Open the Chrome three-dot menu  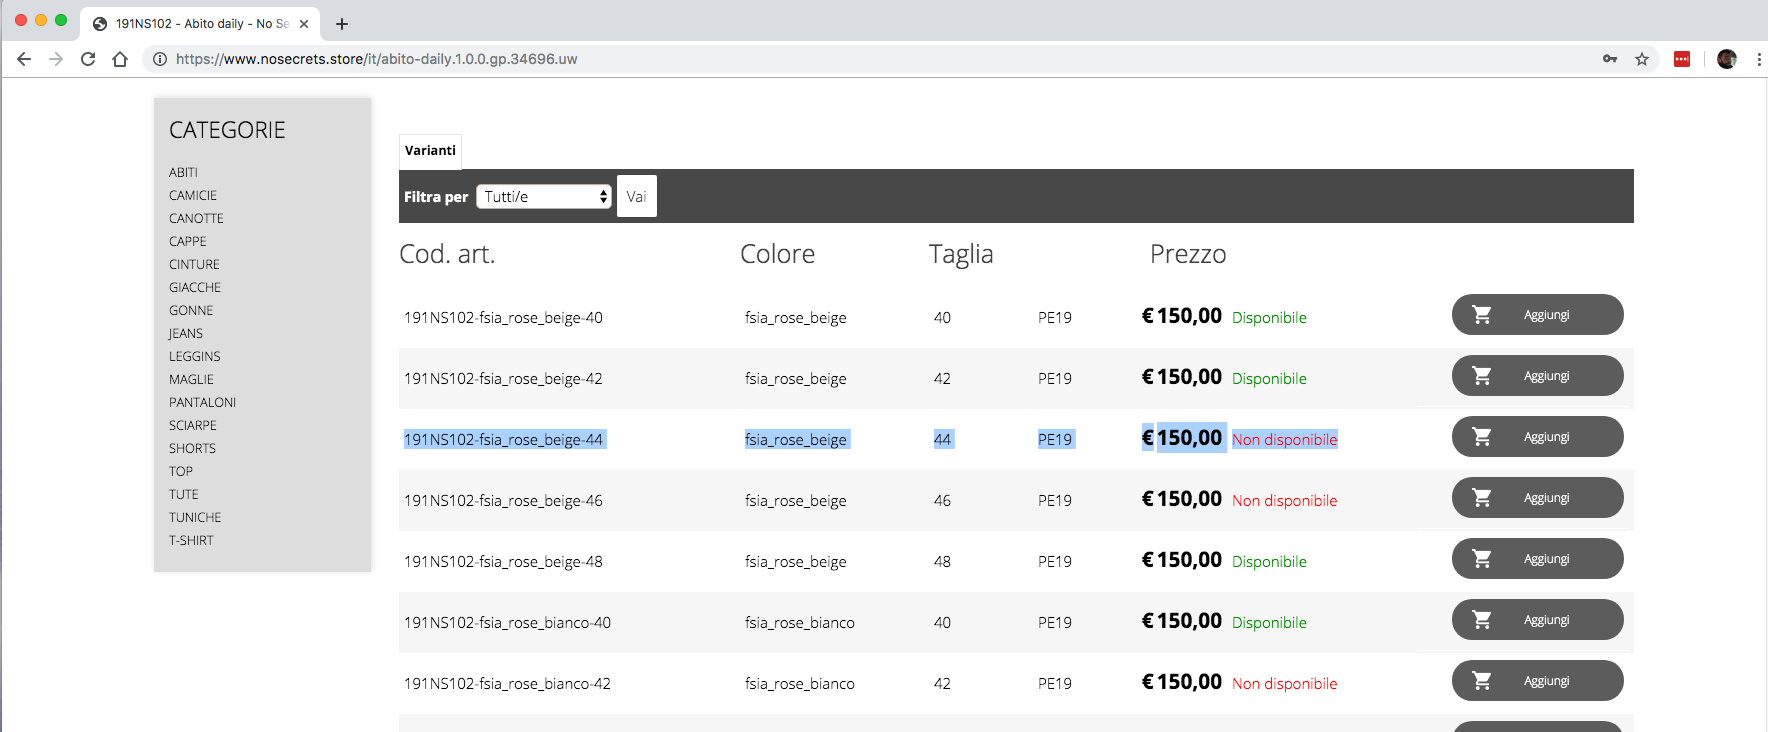pos(1759,59)
